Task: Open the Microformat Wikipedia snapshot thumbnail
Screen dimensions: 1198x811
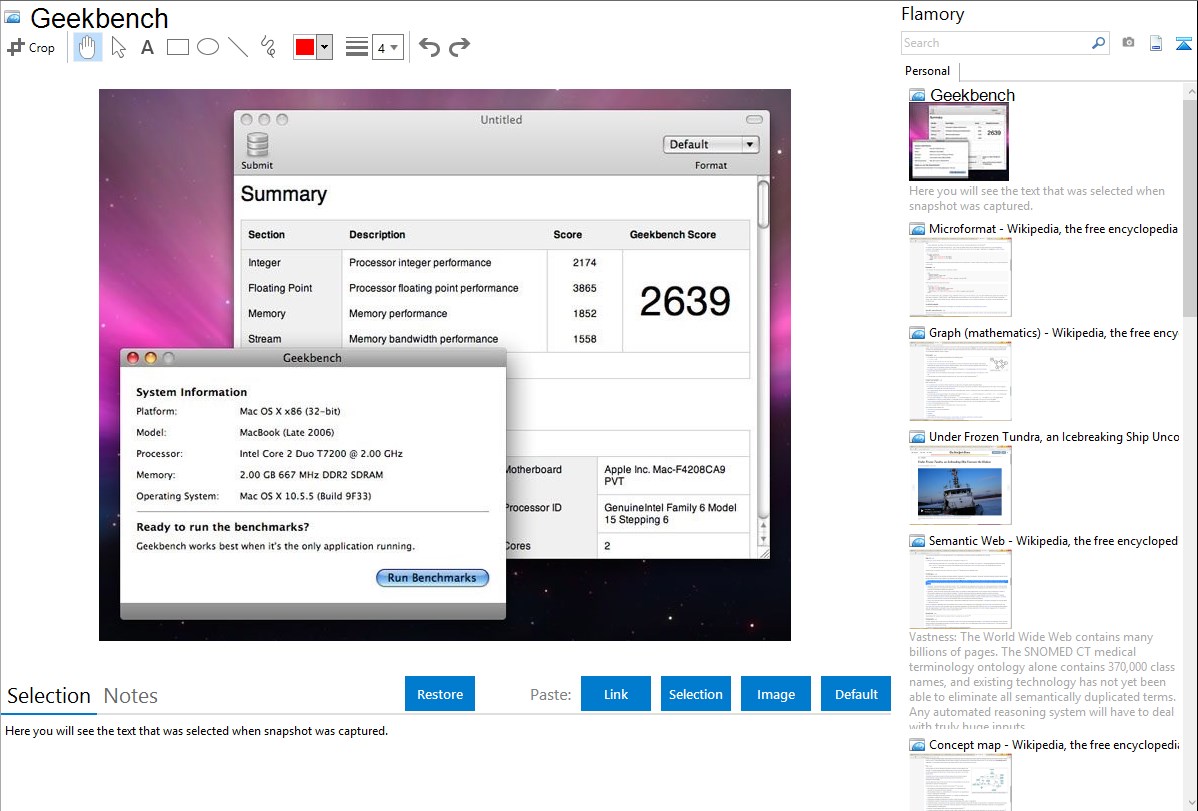Action: pyautogui.click(x=960, y=277)
